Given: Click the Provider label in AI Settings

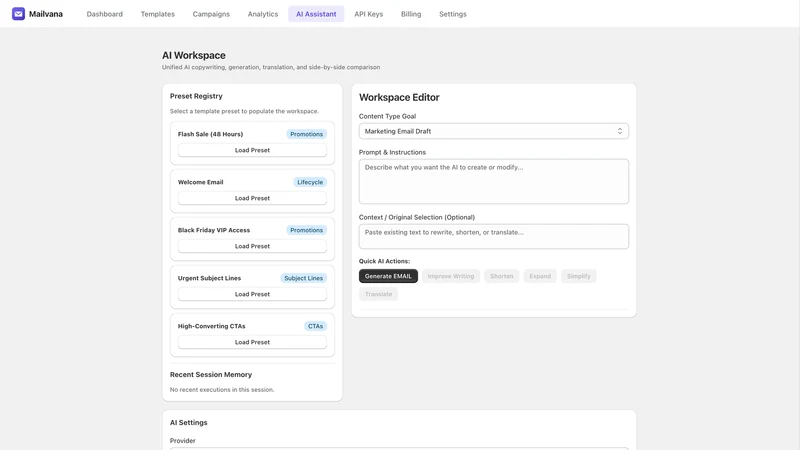Looking at the screenshot, I should click(183, 441).
